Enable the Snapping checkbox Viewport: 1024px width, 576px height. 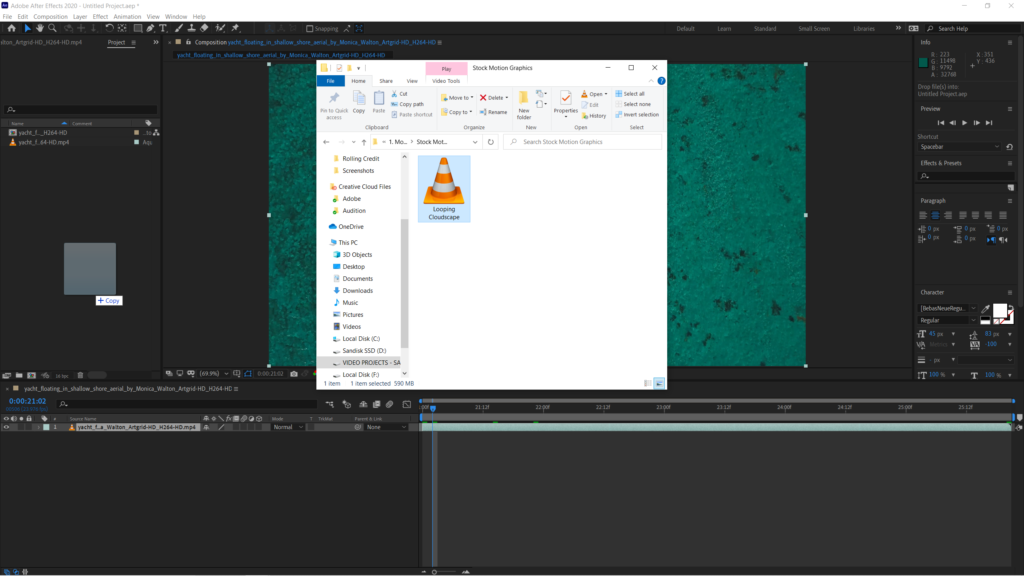(x=307, y=28)
